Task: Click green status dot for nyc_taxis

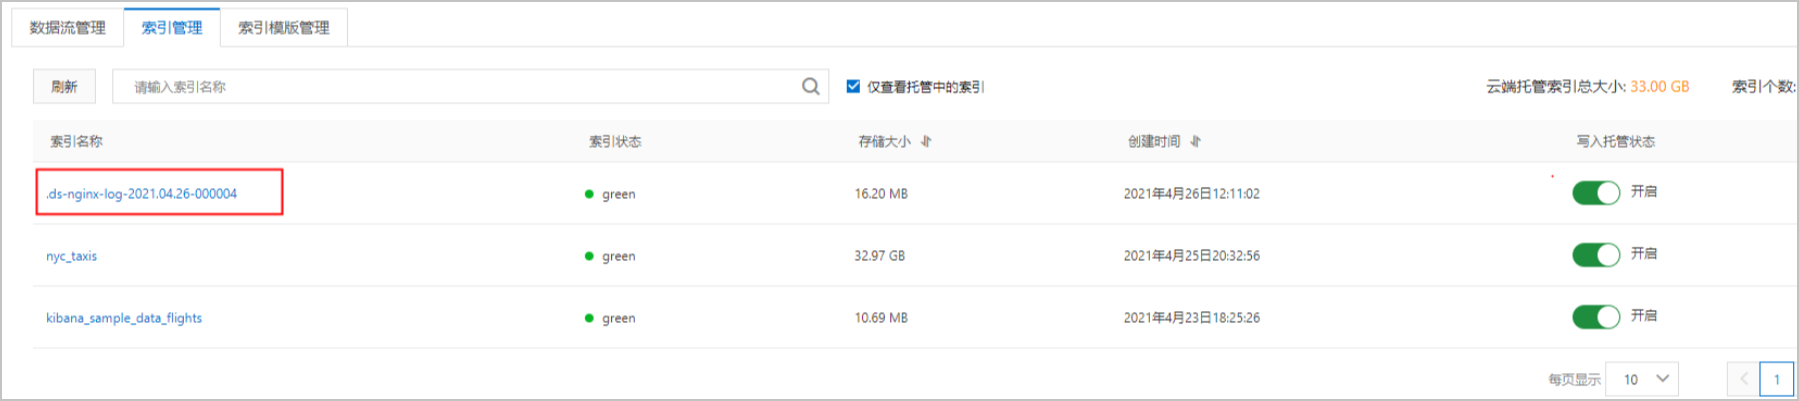Action: 589,256
